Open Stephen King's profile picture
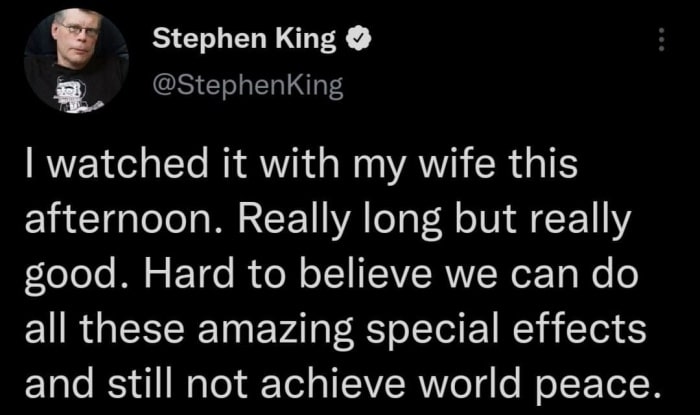Screen dimensions: 700x415 pos(75,60)
